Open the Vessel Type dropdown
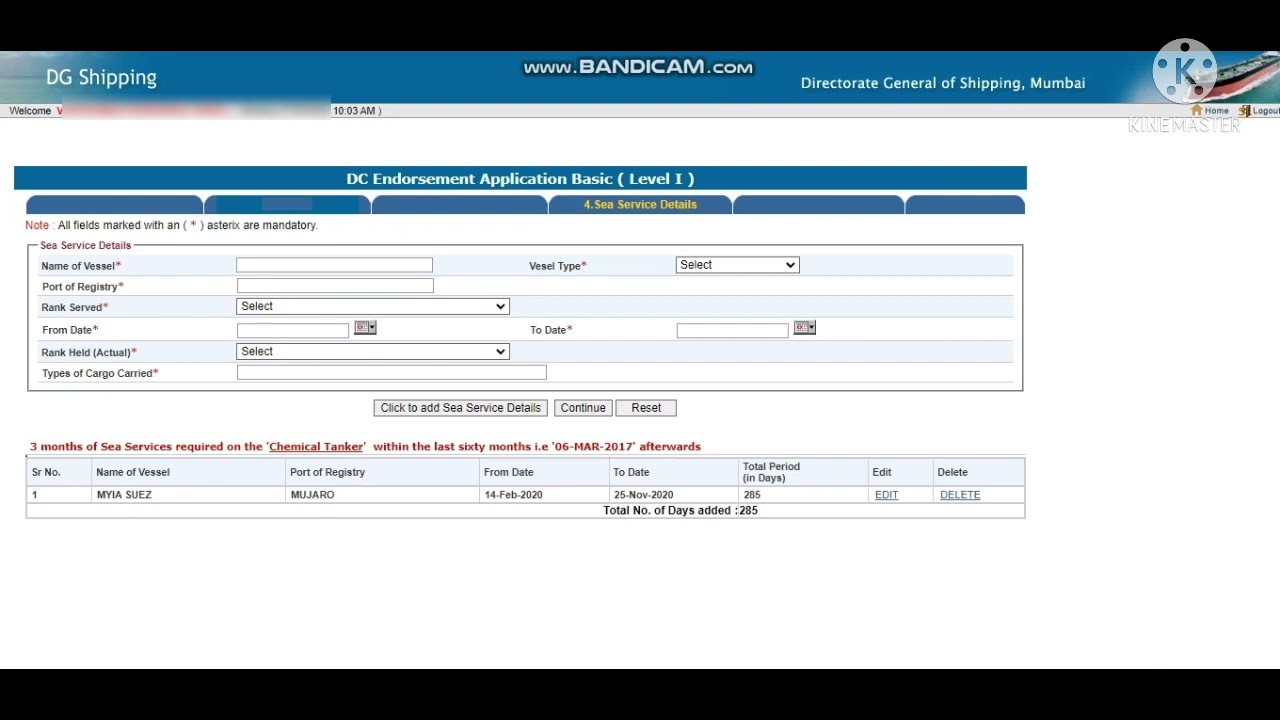The image size is (1280, 720). (x=737, y=265)
